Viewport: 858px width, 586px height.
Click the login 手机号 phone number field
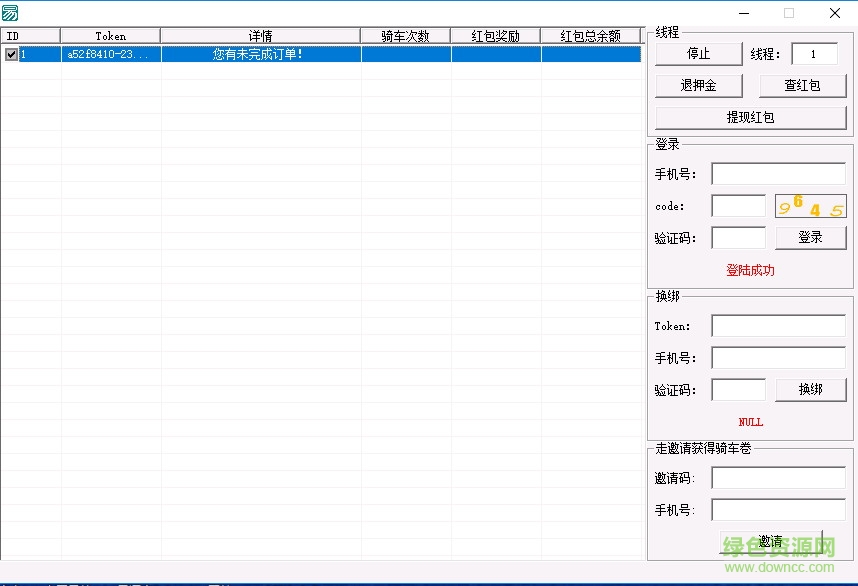(x=778, y=174)
